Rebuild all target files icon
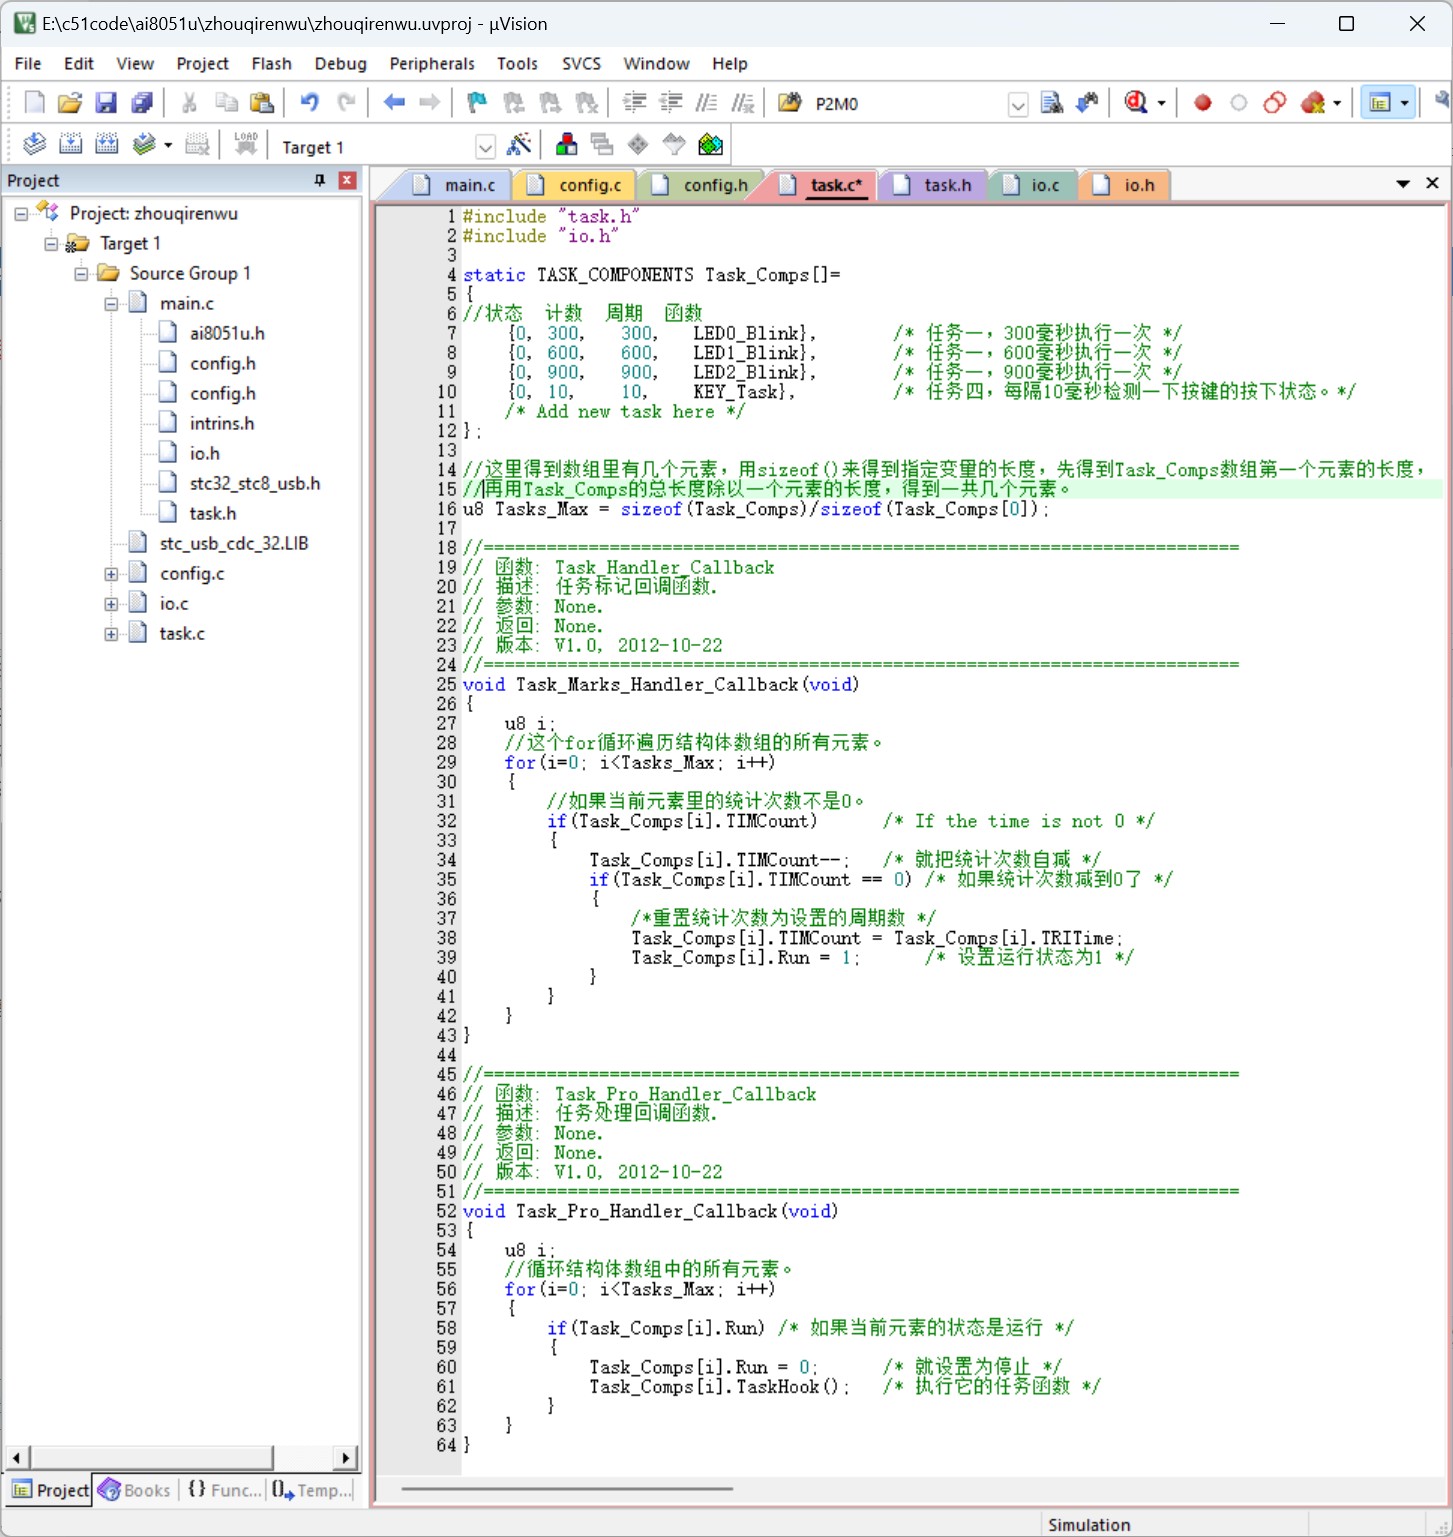 coord(107,145)
